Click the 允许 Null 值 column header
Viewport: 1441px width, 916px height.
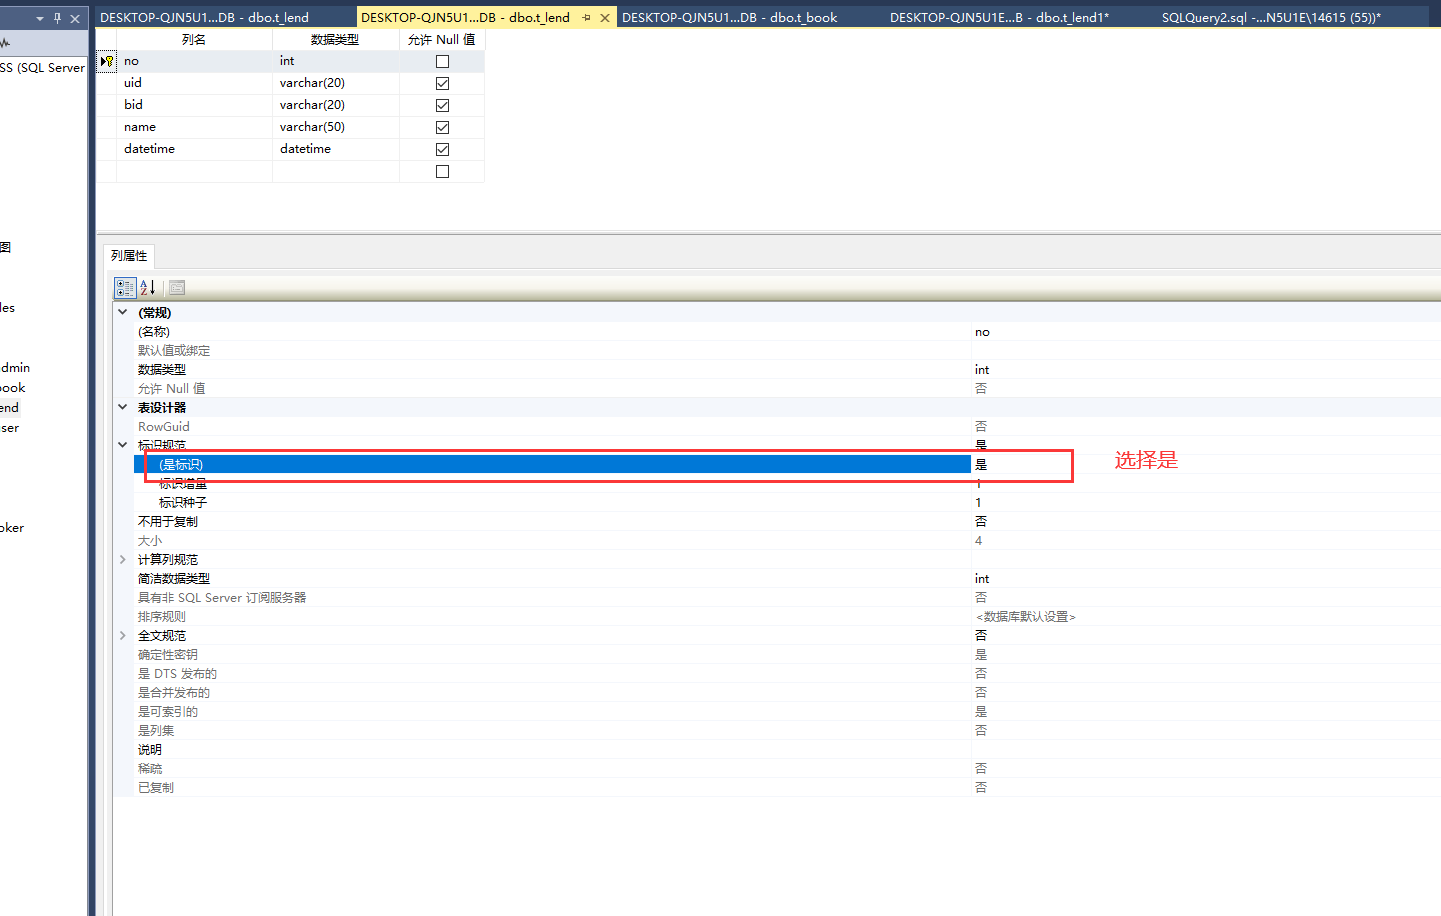441,40
